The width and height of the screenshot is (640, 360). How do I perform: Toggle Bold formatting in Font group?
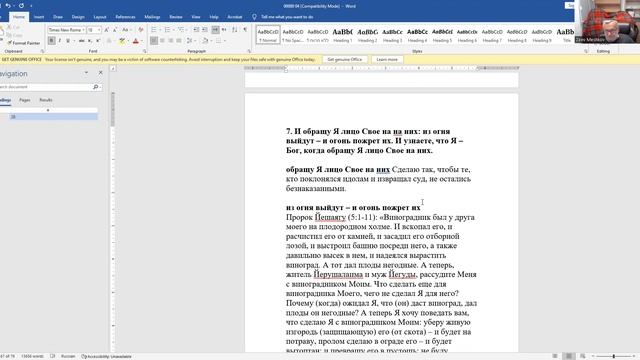click(x=51, y=41)
